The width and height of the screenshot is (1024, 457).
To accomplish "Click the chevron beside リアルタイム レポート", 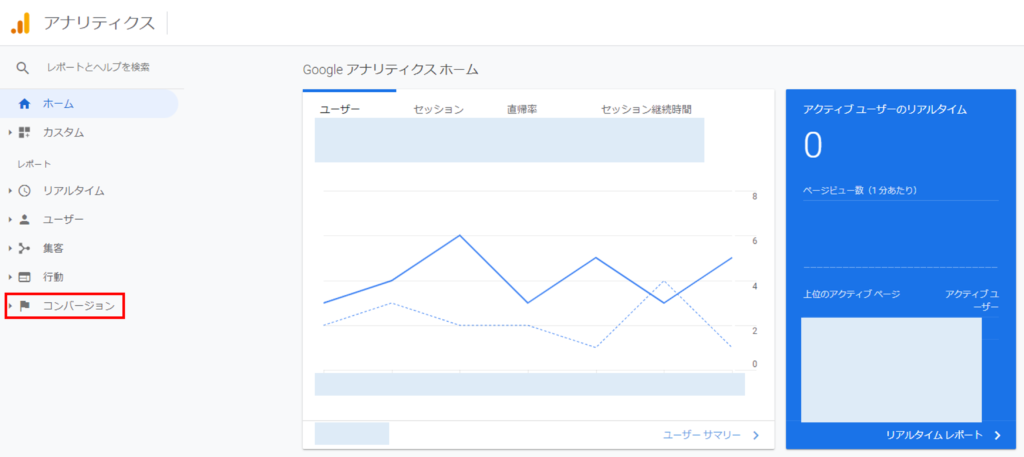I will tap(997, 435).
